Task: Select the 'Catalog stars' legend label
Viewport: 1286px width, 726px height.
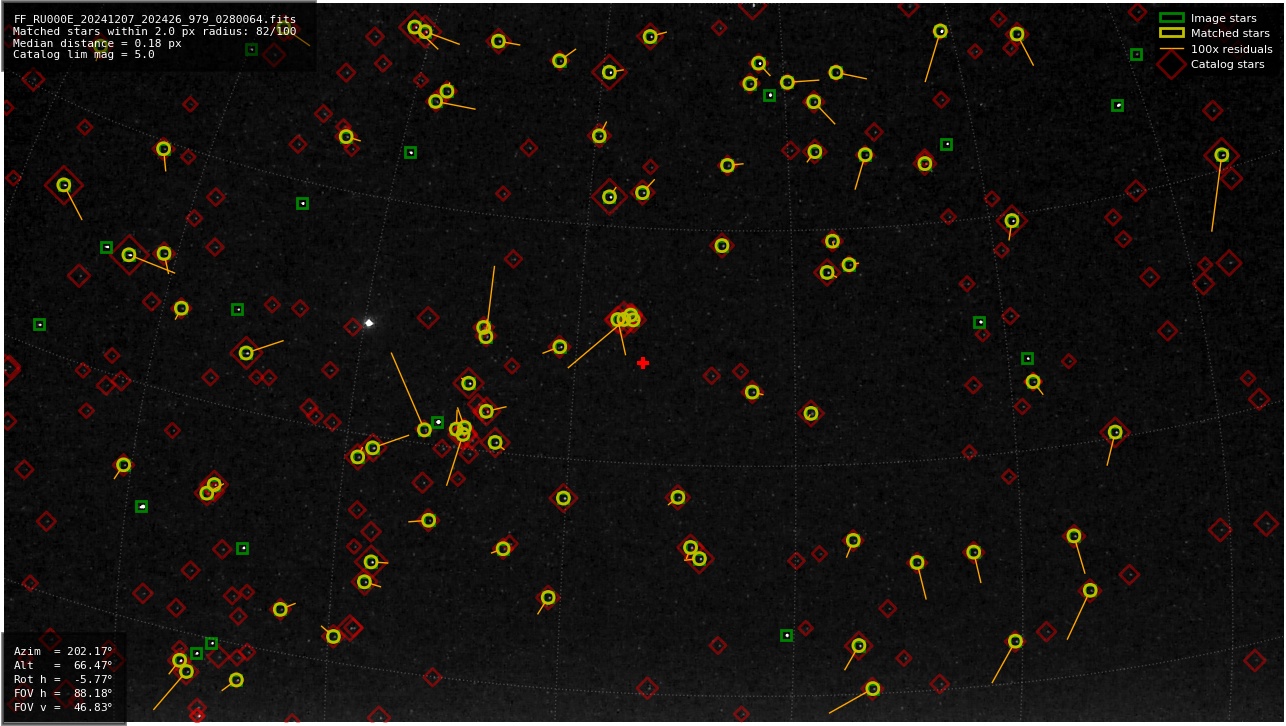Action: (x=1227, y=64)
